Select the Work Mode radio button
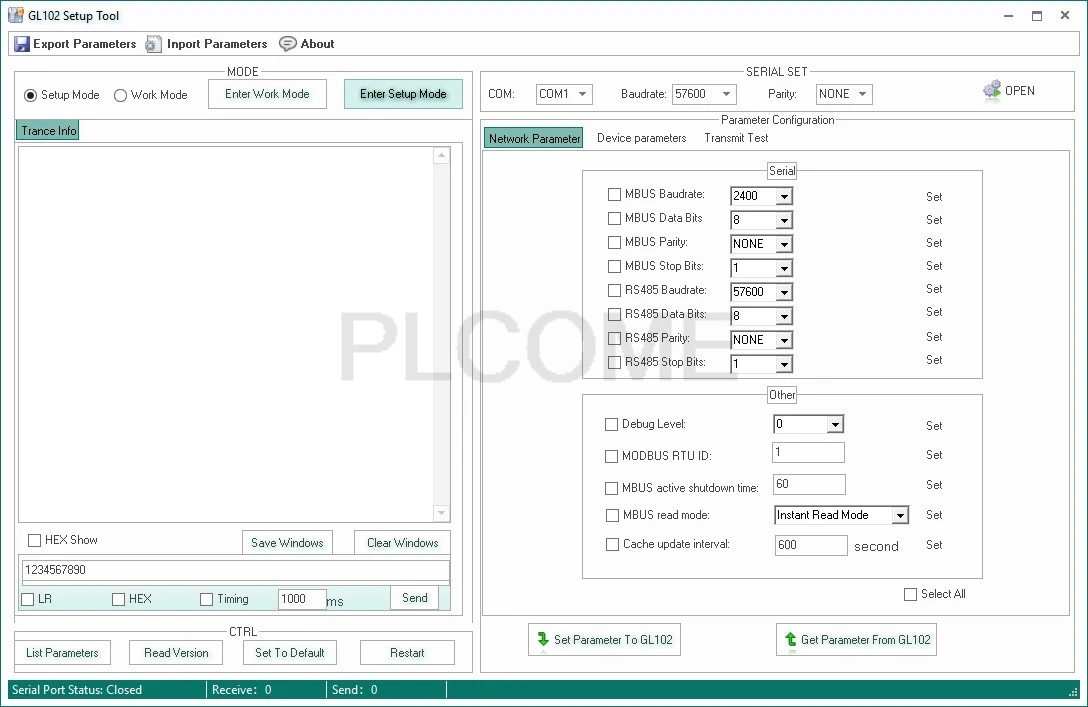Viewport: 1088px width, 707px height. coord(120,95)
